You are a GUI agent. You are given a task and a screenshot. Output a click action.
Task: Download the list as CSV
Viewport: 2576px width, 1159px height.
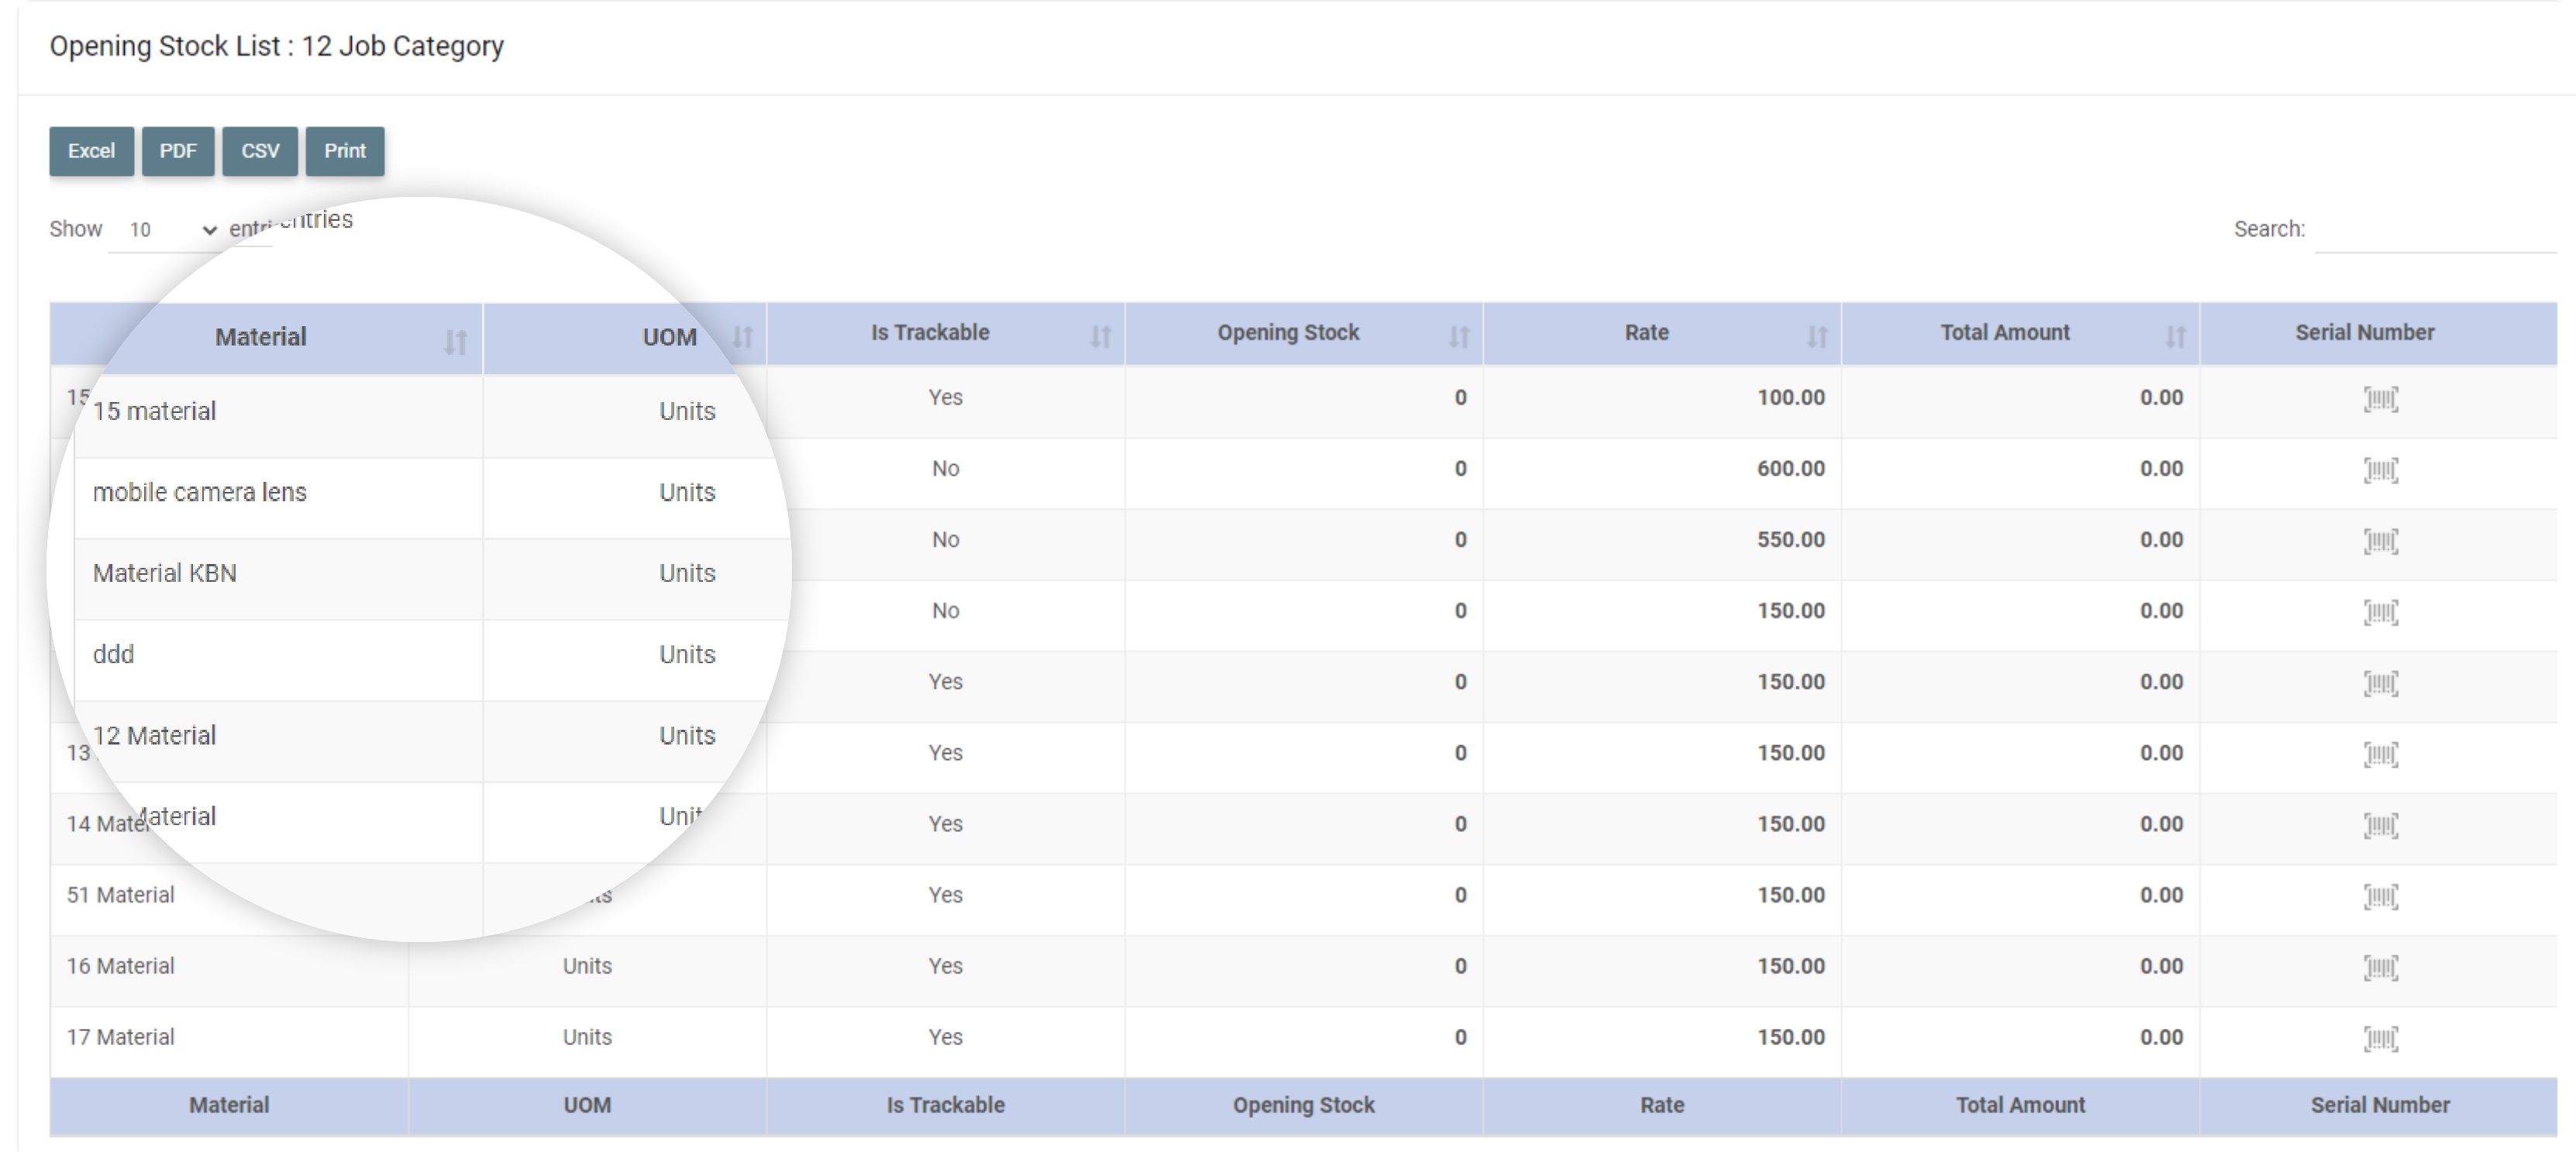(x=260, y=151)
